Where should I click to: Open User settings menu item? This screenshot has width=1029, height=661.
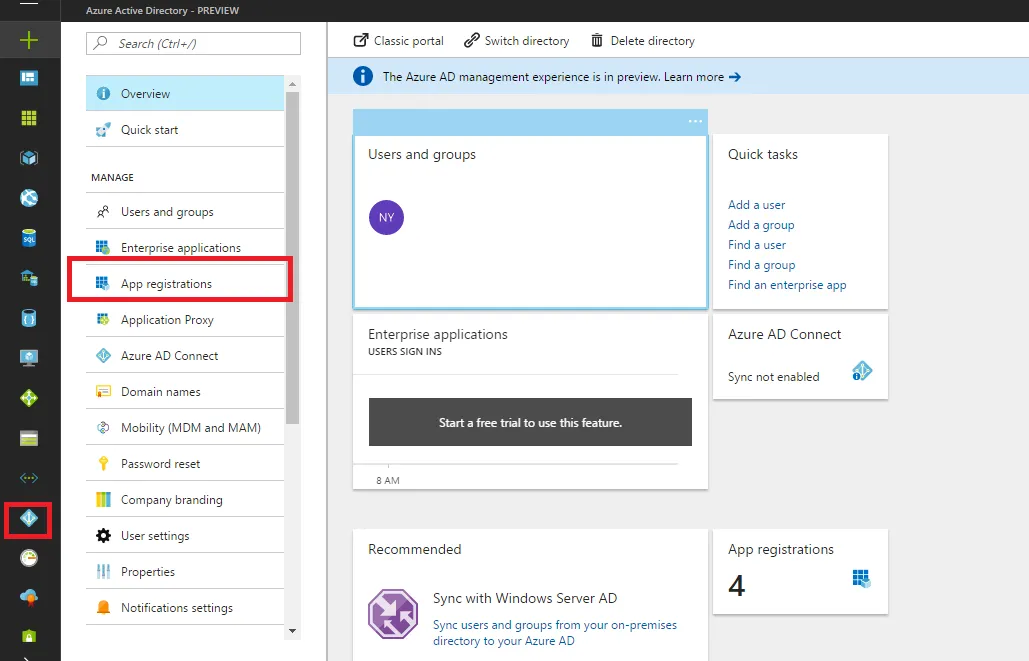[x=185, y=536]
